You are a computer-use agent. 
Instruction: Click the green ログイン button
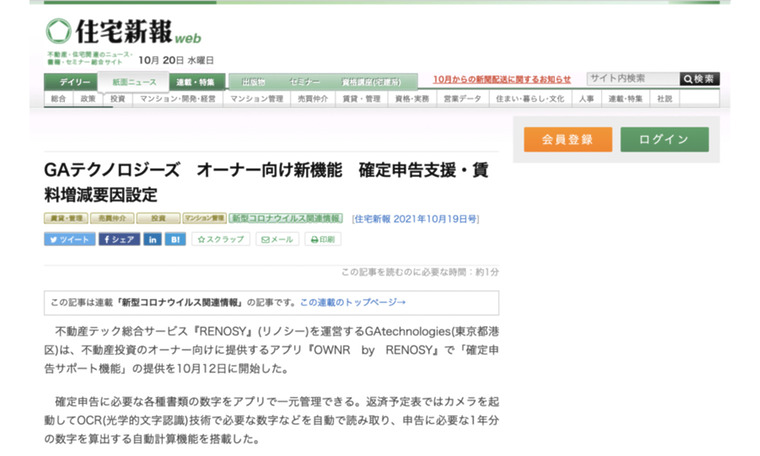664,140
